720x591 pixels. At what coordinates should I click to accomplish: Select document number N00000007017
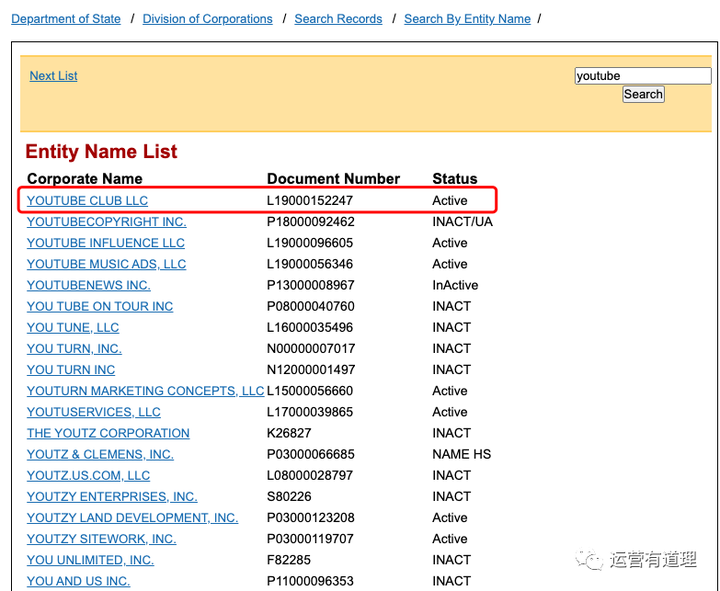[311, 349]
